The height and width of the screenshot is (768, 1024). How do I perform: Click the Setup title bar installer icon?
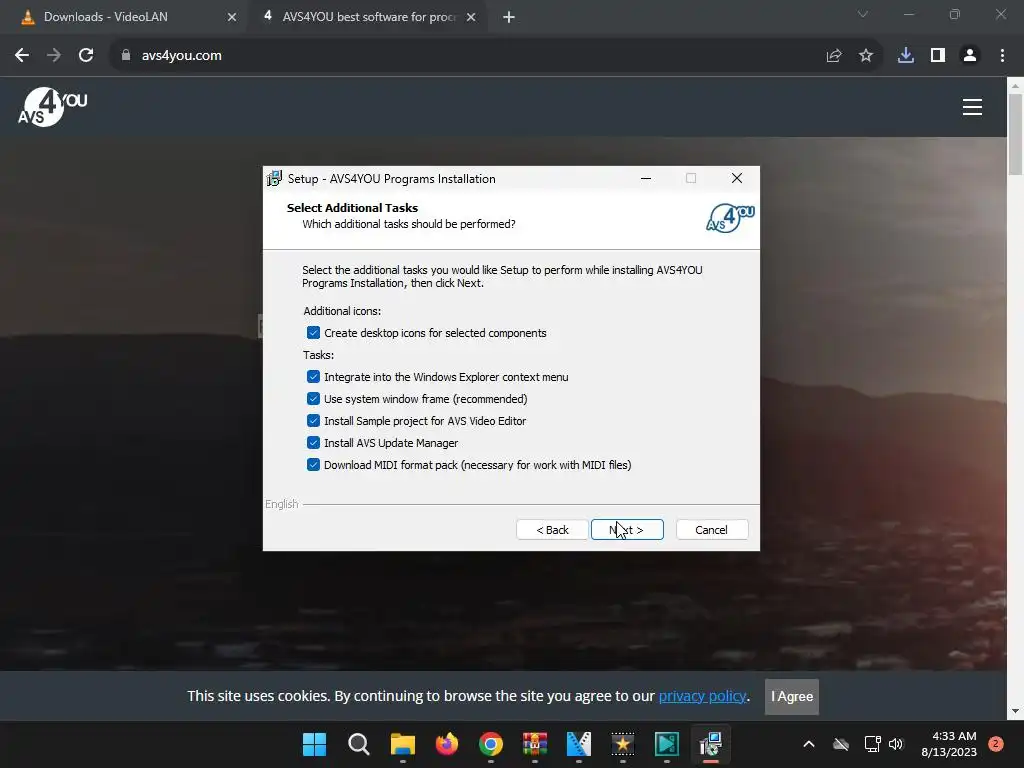click(274, 178)
